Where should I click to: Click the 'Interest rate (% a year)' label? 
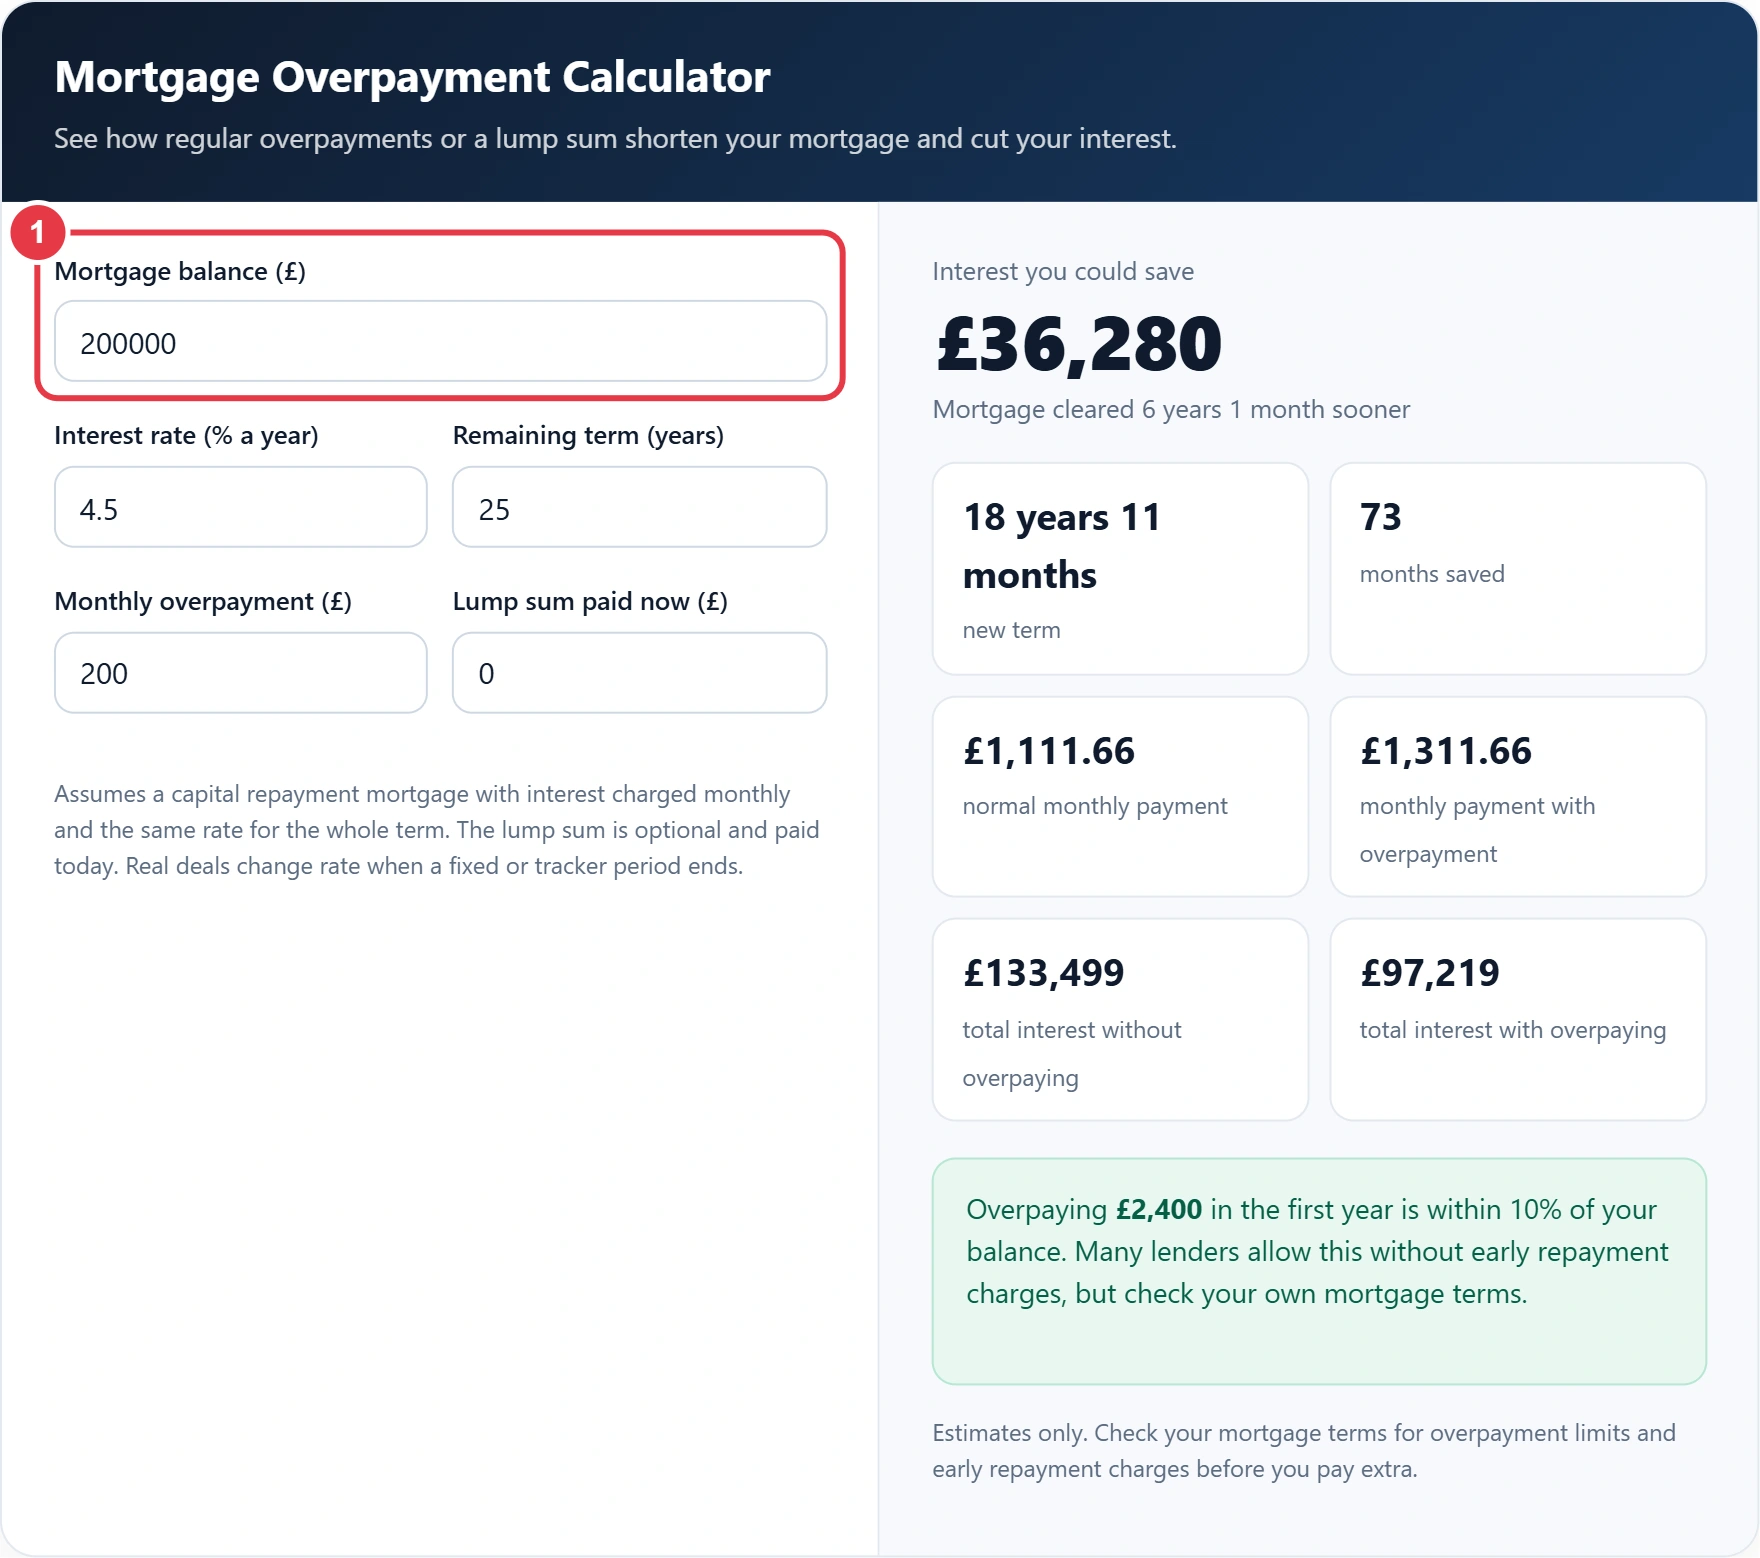coord(186,435)
